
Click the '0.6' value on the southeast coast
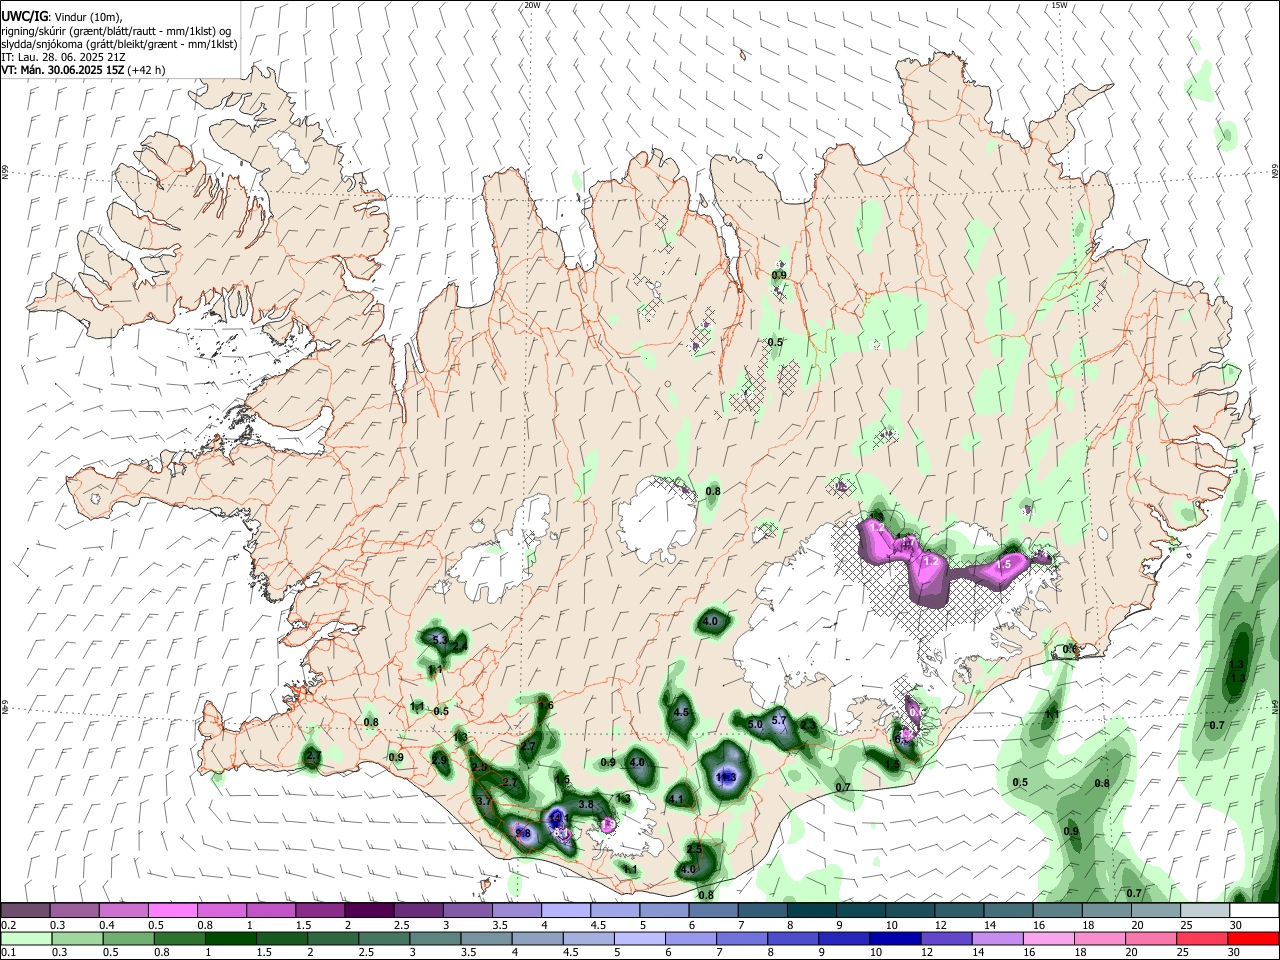(1069, 650)
